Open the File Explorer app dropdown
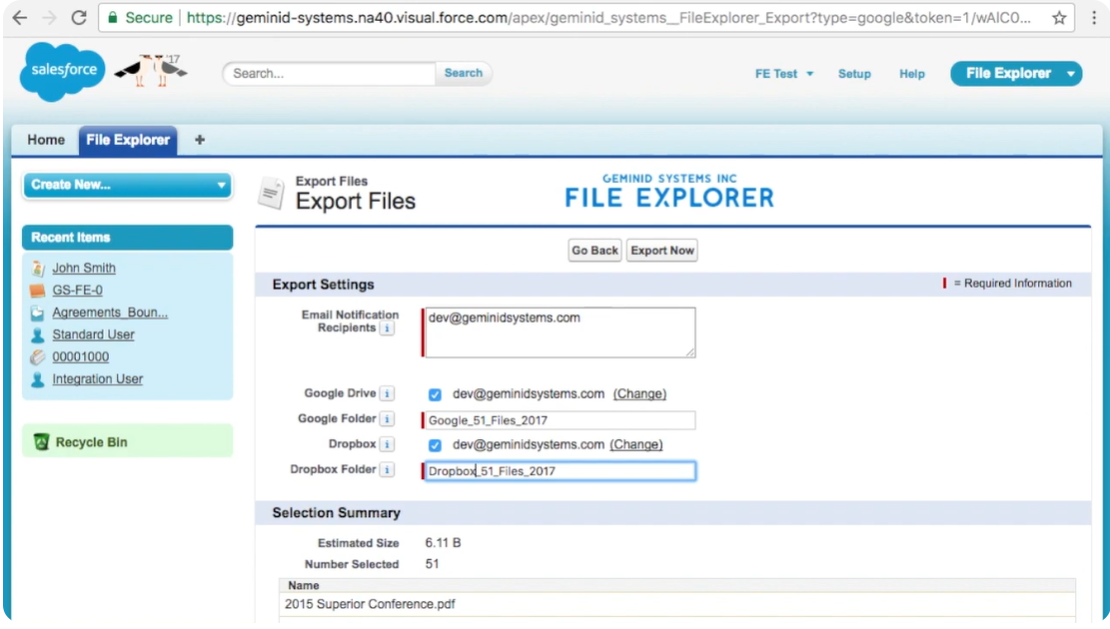The image size is (1110, 629). point(1015,73)
